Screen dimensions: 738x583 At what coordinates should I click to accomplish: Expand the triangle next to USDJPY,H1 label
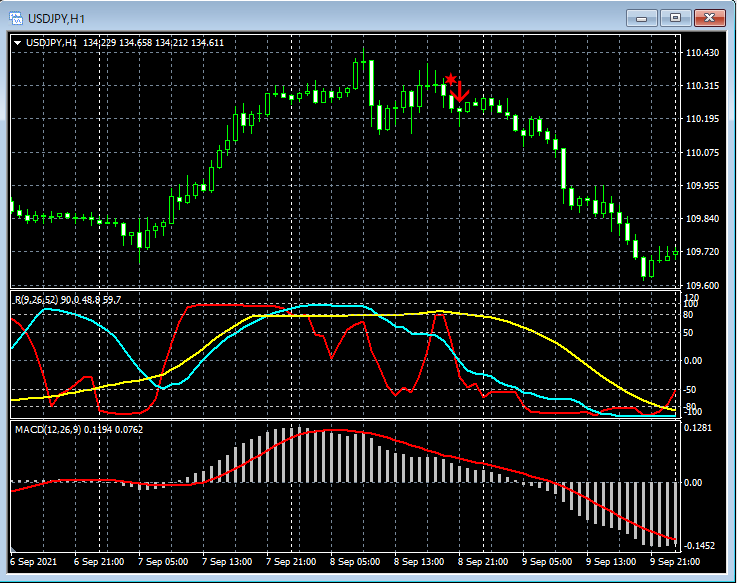point(18,43)
